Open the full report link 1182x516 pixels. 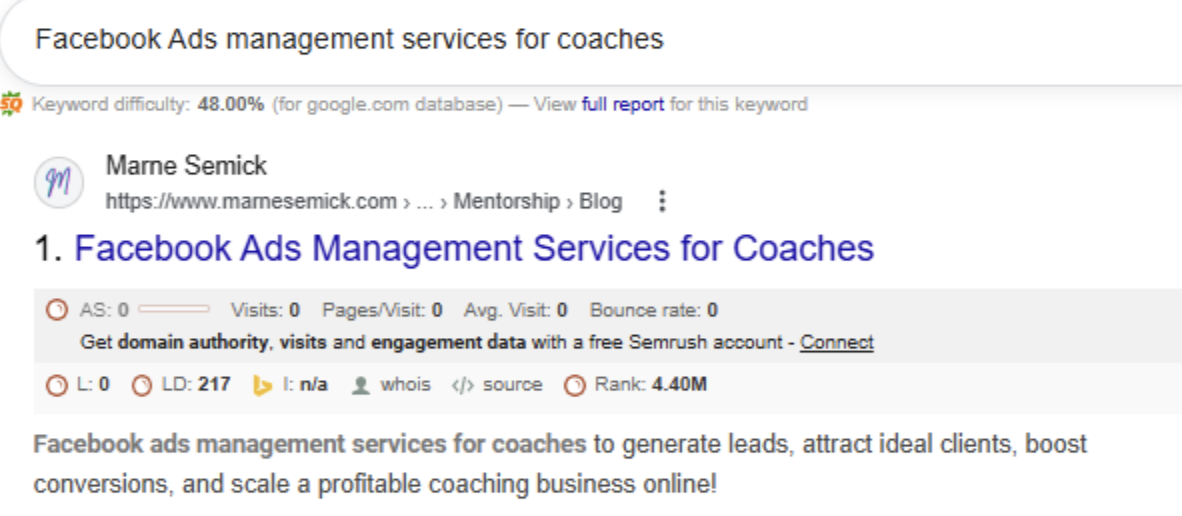623,104
